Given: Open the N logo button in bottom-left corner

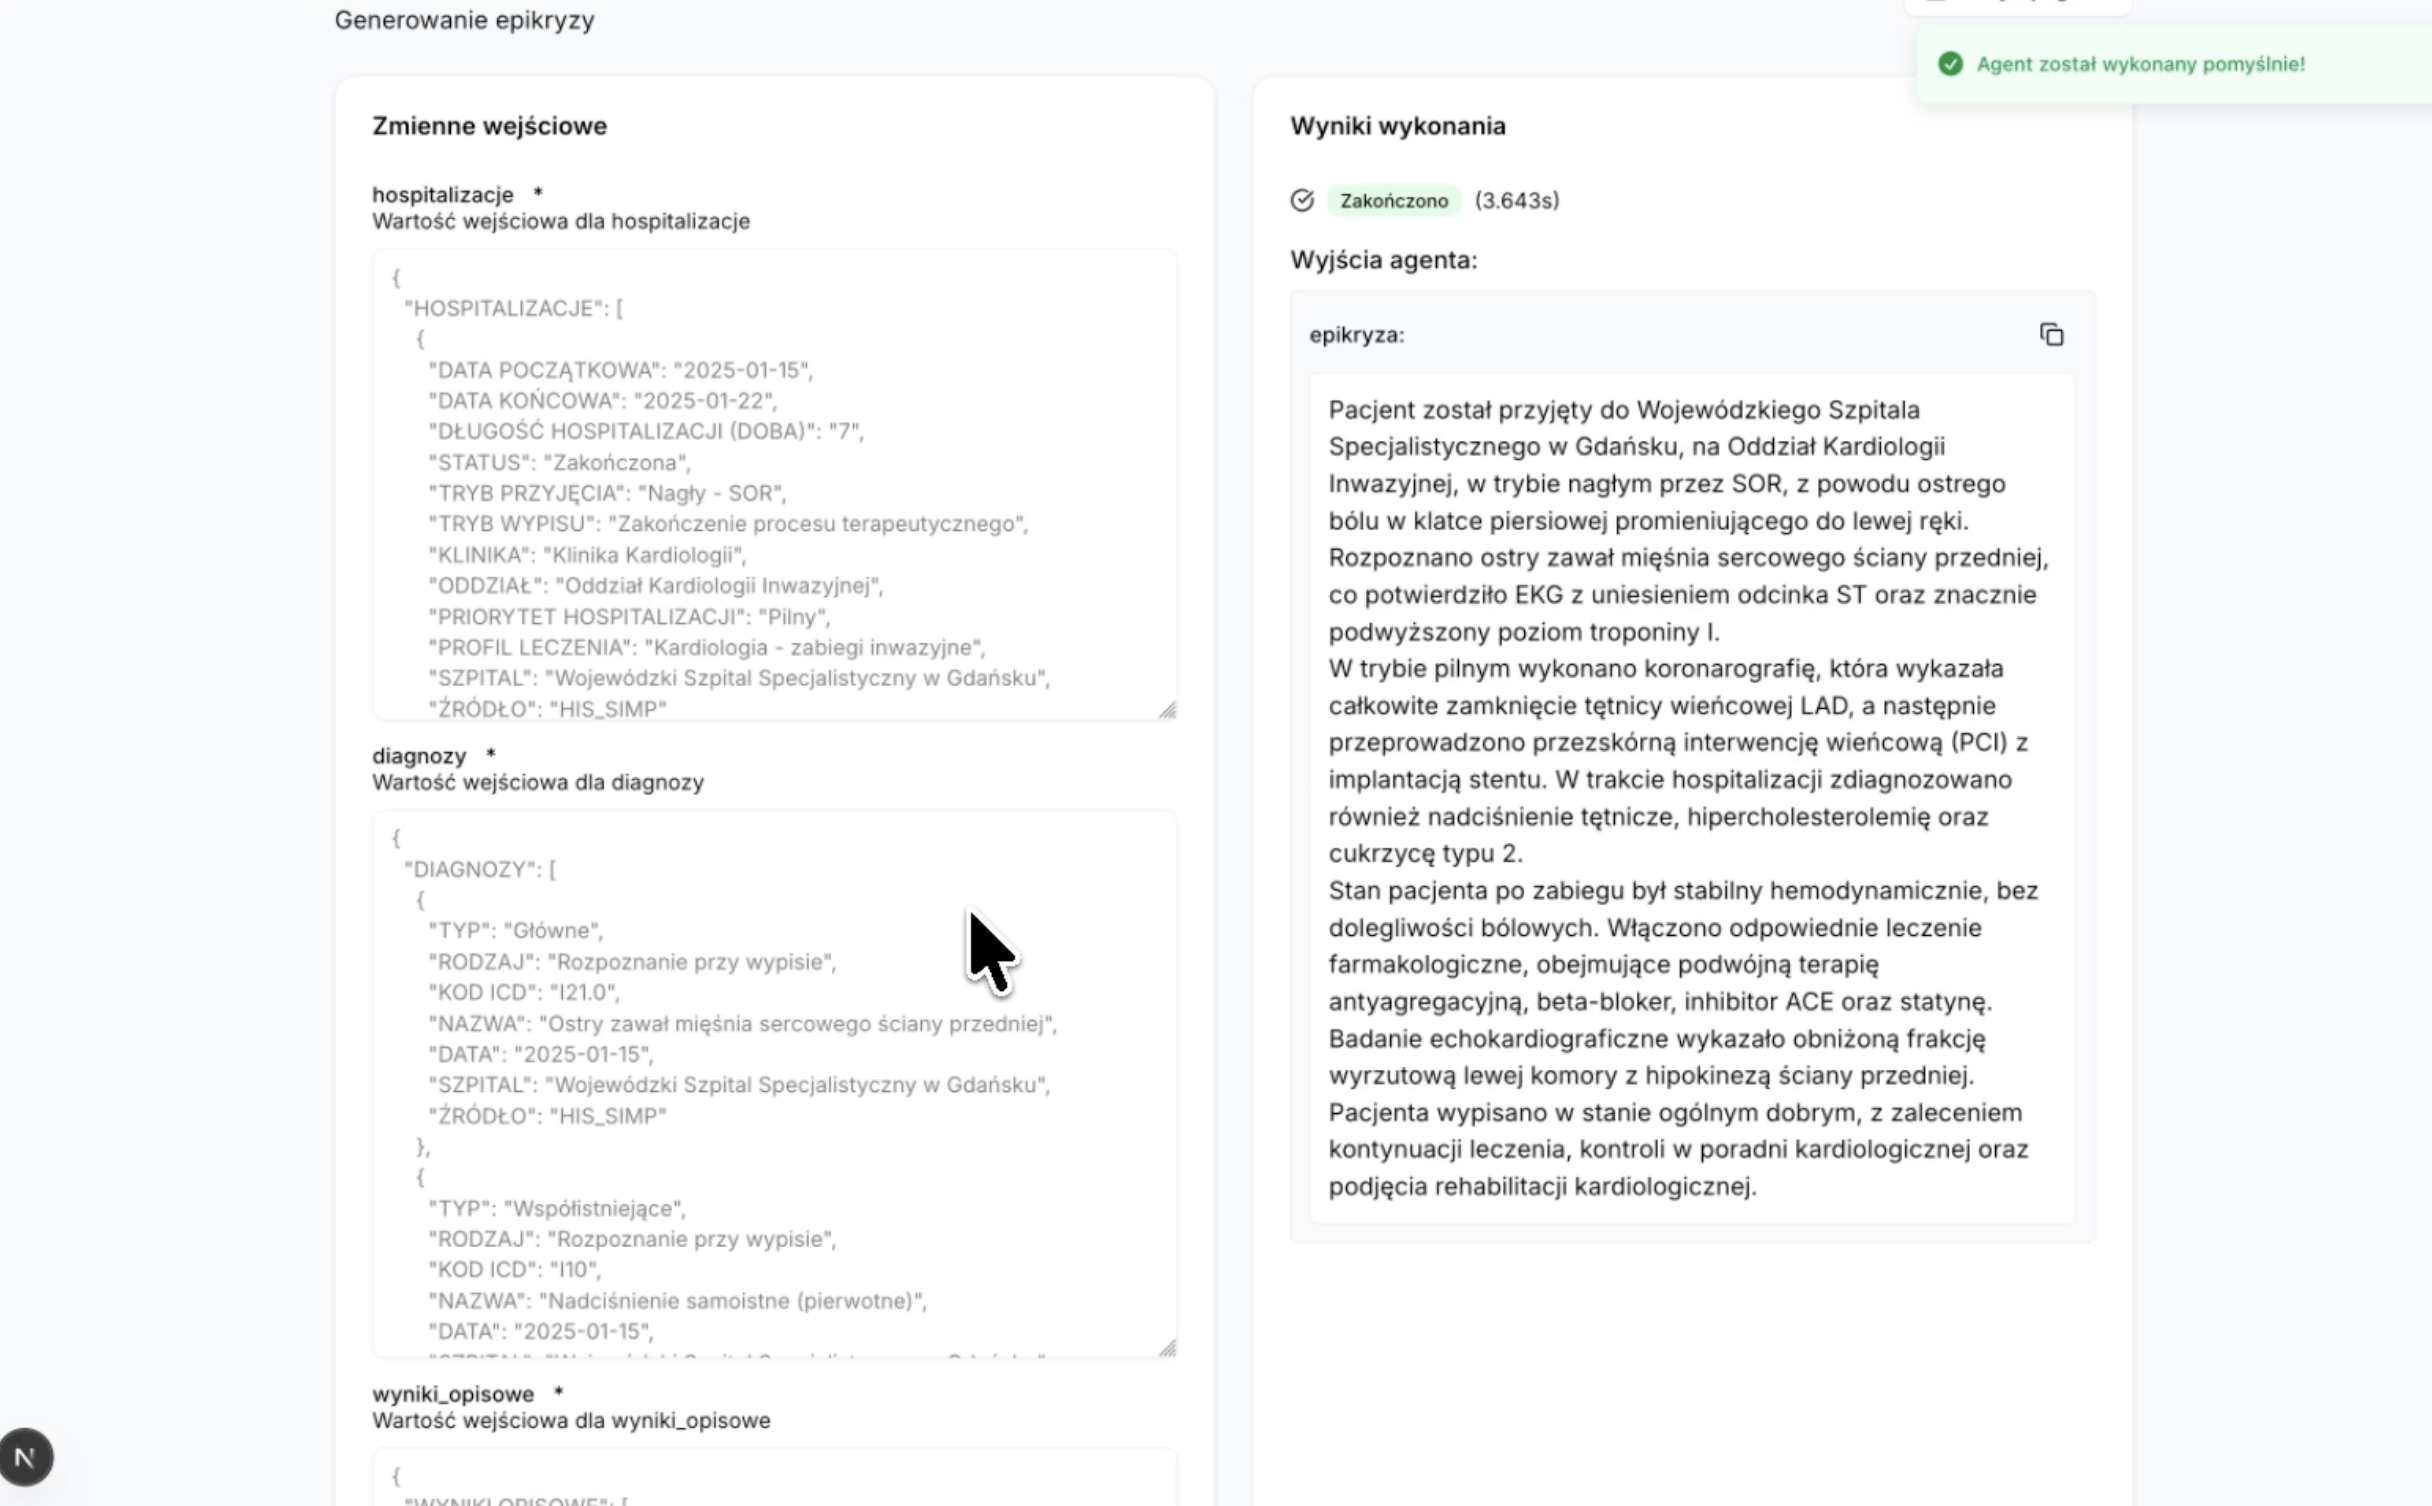Looking at the screenshot, I should click(x=26, y=1456).
